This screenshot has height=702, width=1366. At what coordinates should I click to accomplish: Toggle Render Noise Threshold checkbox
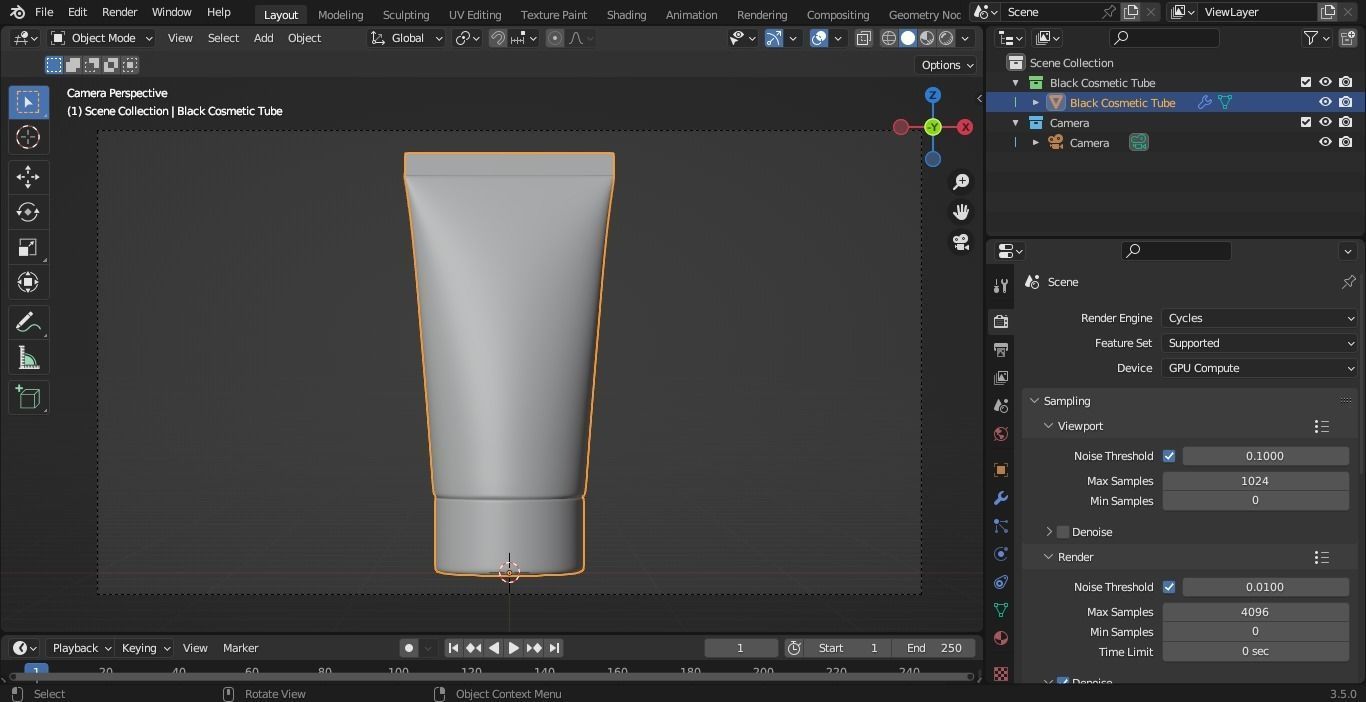(1169, 587)
